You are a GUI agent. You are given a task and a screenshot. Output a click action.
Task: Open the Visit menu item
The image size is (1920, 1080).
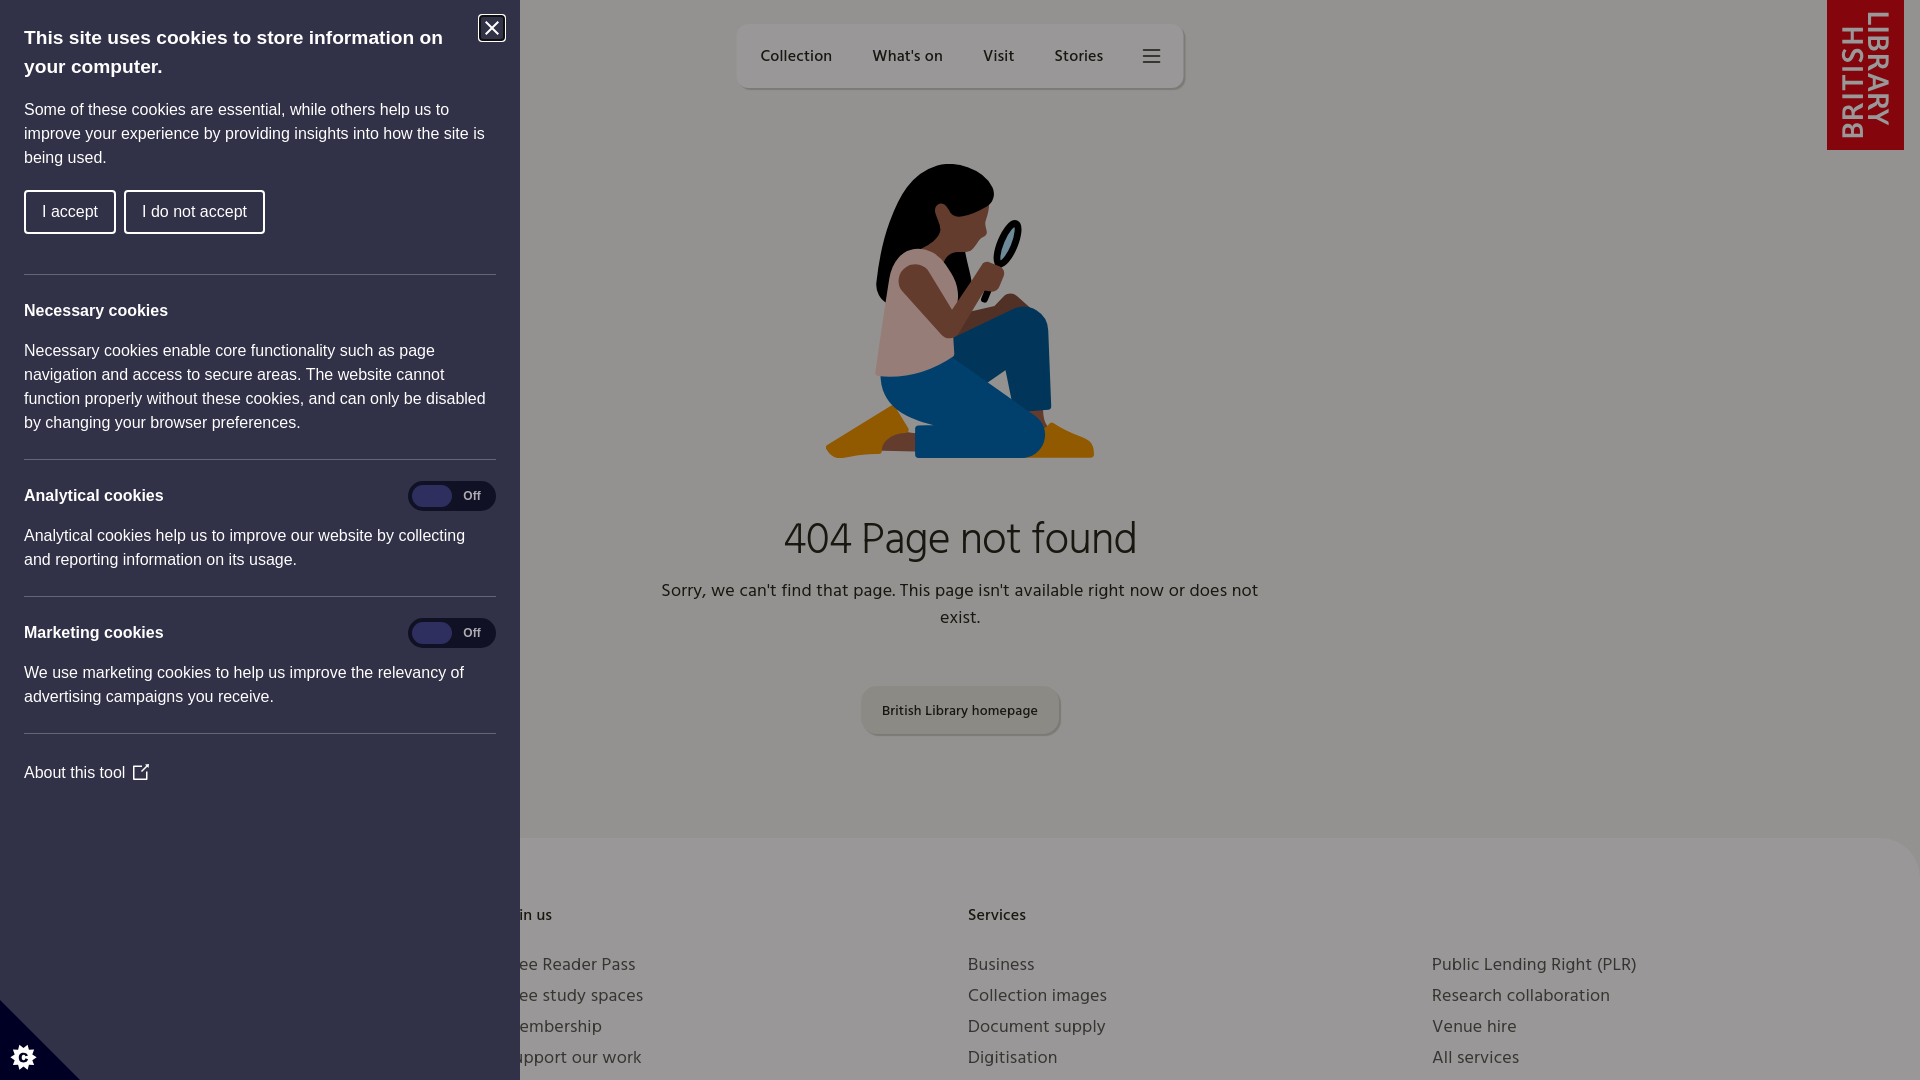(998, 56)
